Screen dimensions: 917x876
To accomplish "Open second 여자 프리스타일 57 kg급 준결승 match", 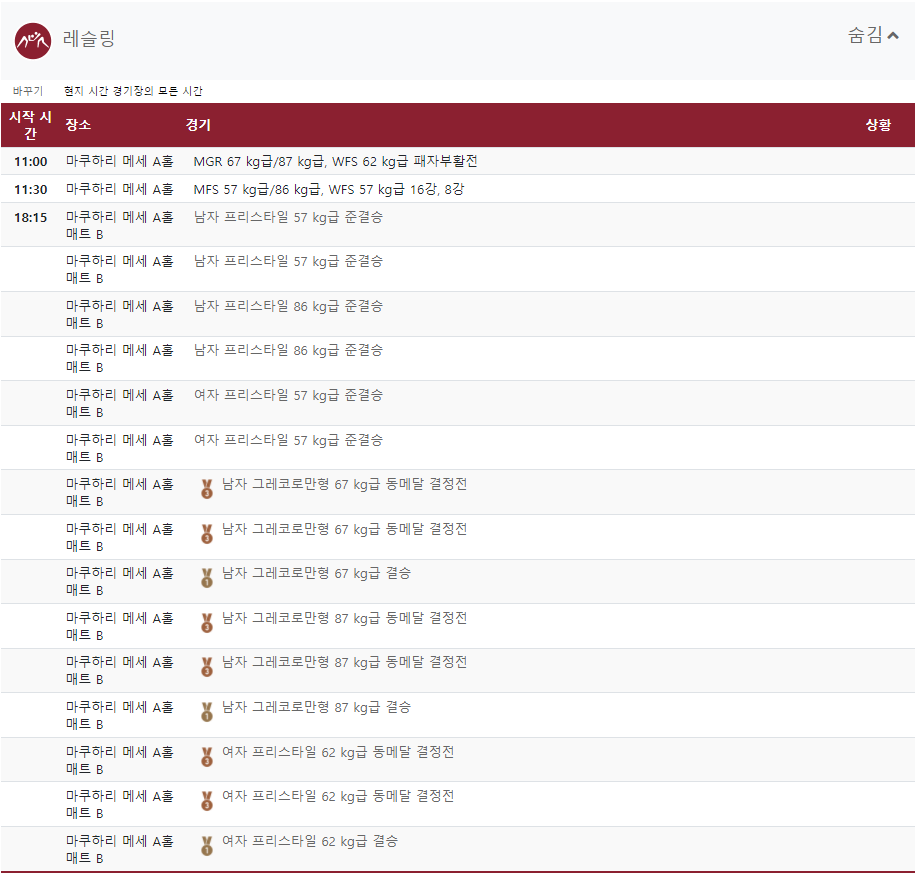I will click(x=288, y=440).
